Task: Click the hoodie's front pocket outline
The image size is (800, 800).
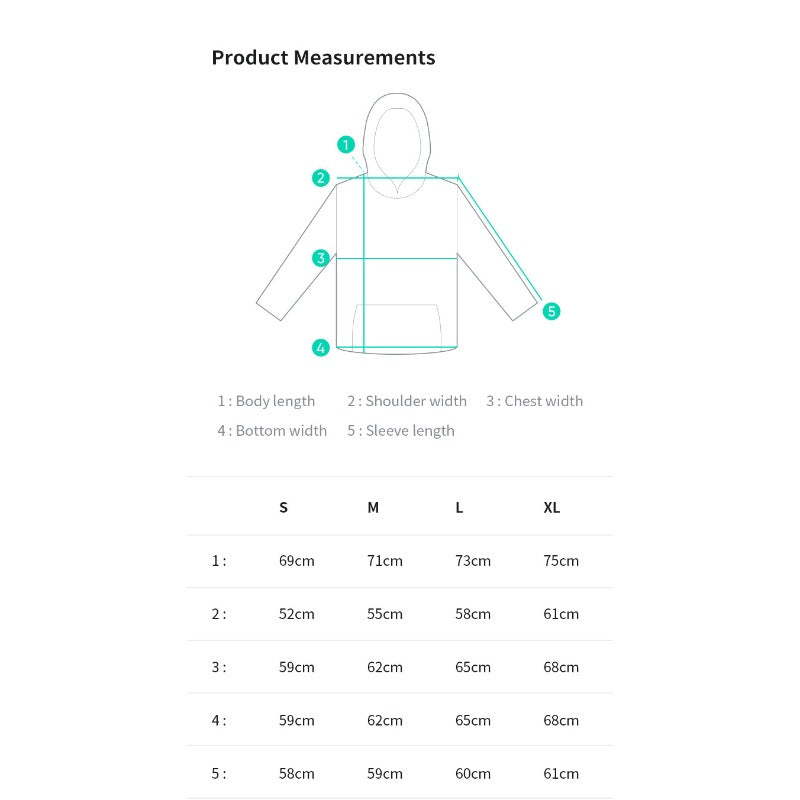Action: (x=396, y=324)
